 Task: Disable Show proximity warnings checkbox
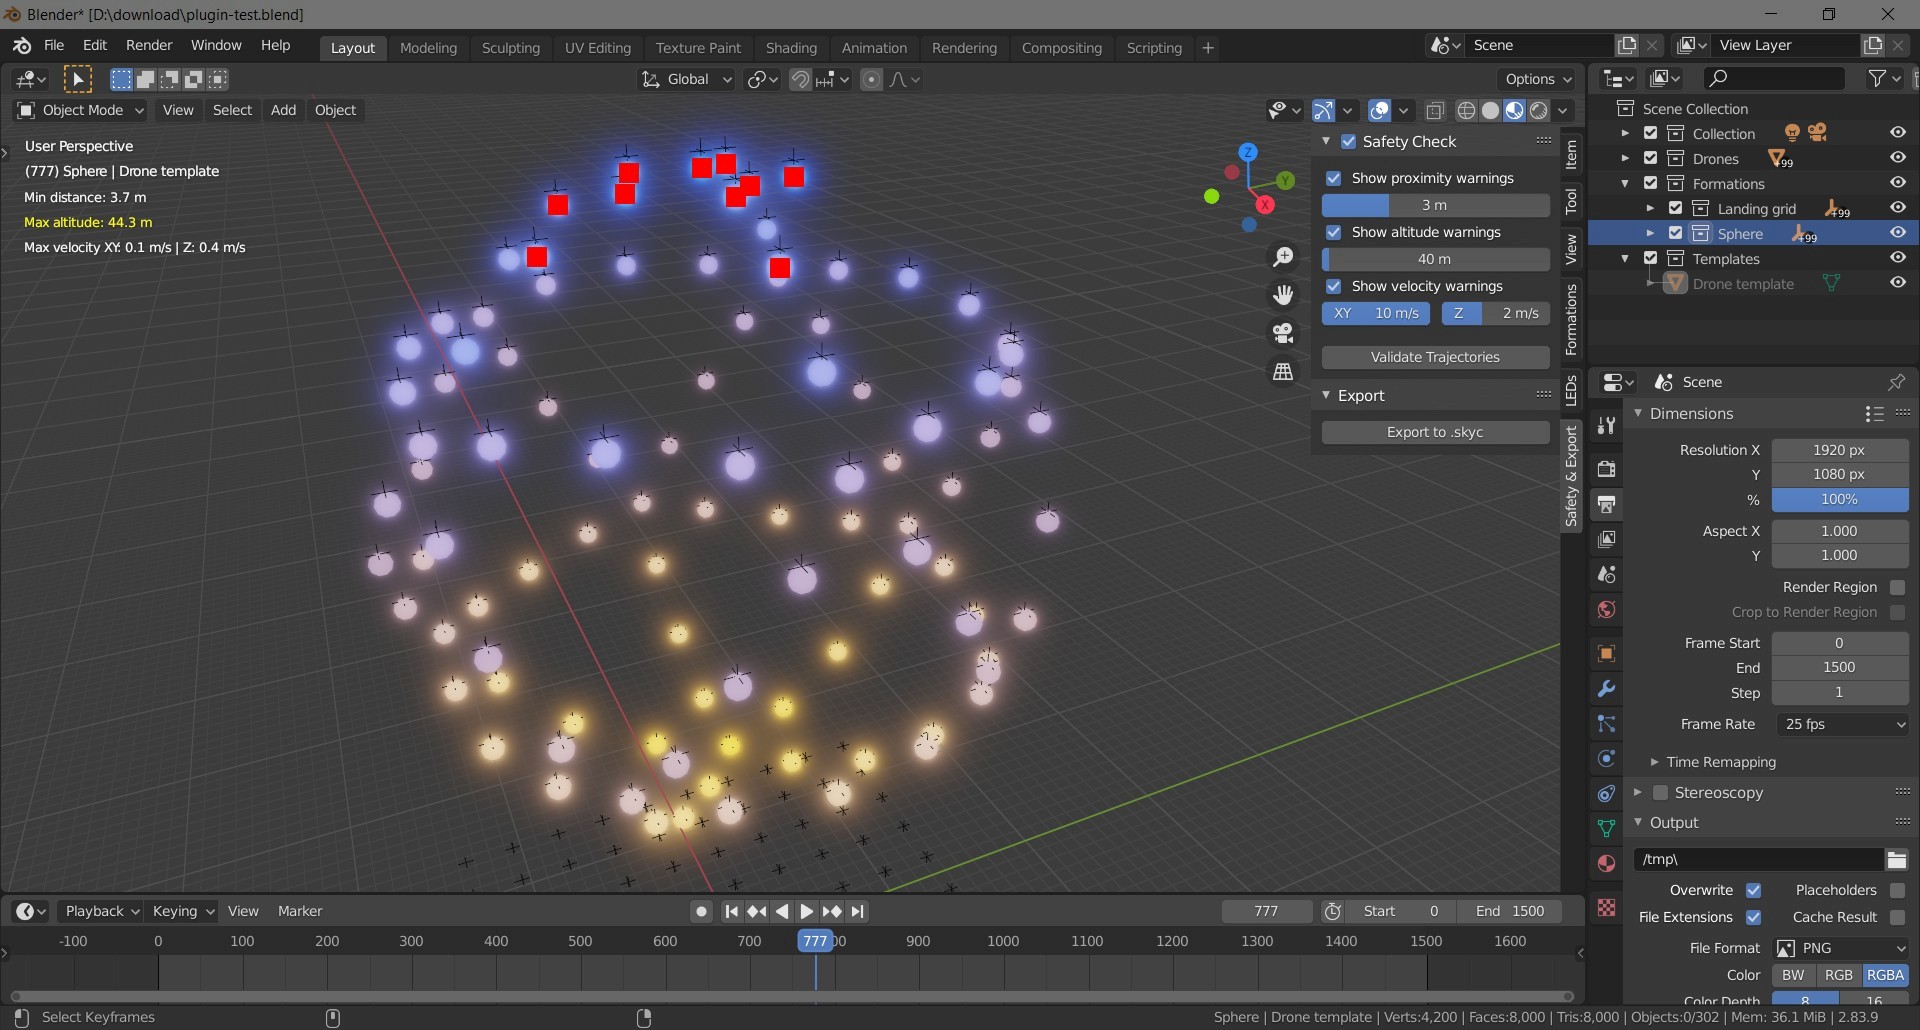coord(1335,177)
